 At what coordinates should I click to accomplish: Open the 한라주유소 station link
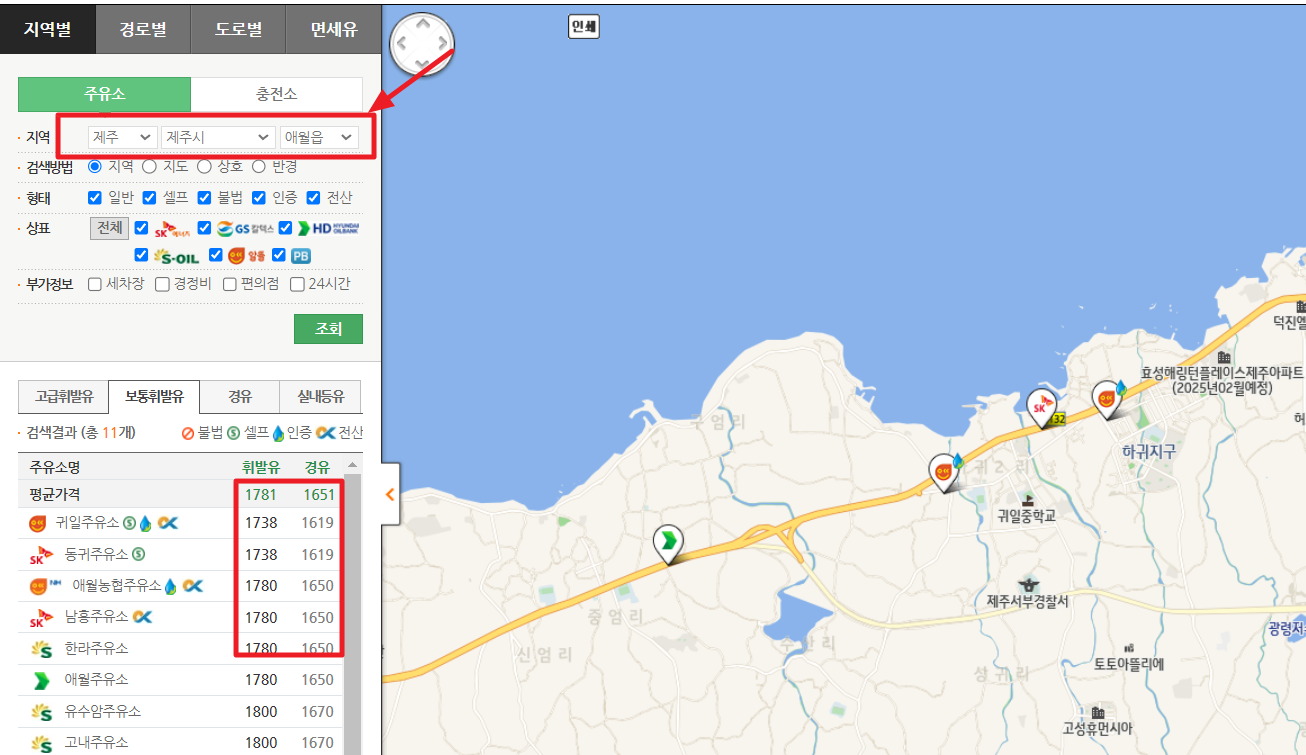tap(97, 648)
